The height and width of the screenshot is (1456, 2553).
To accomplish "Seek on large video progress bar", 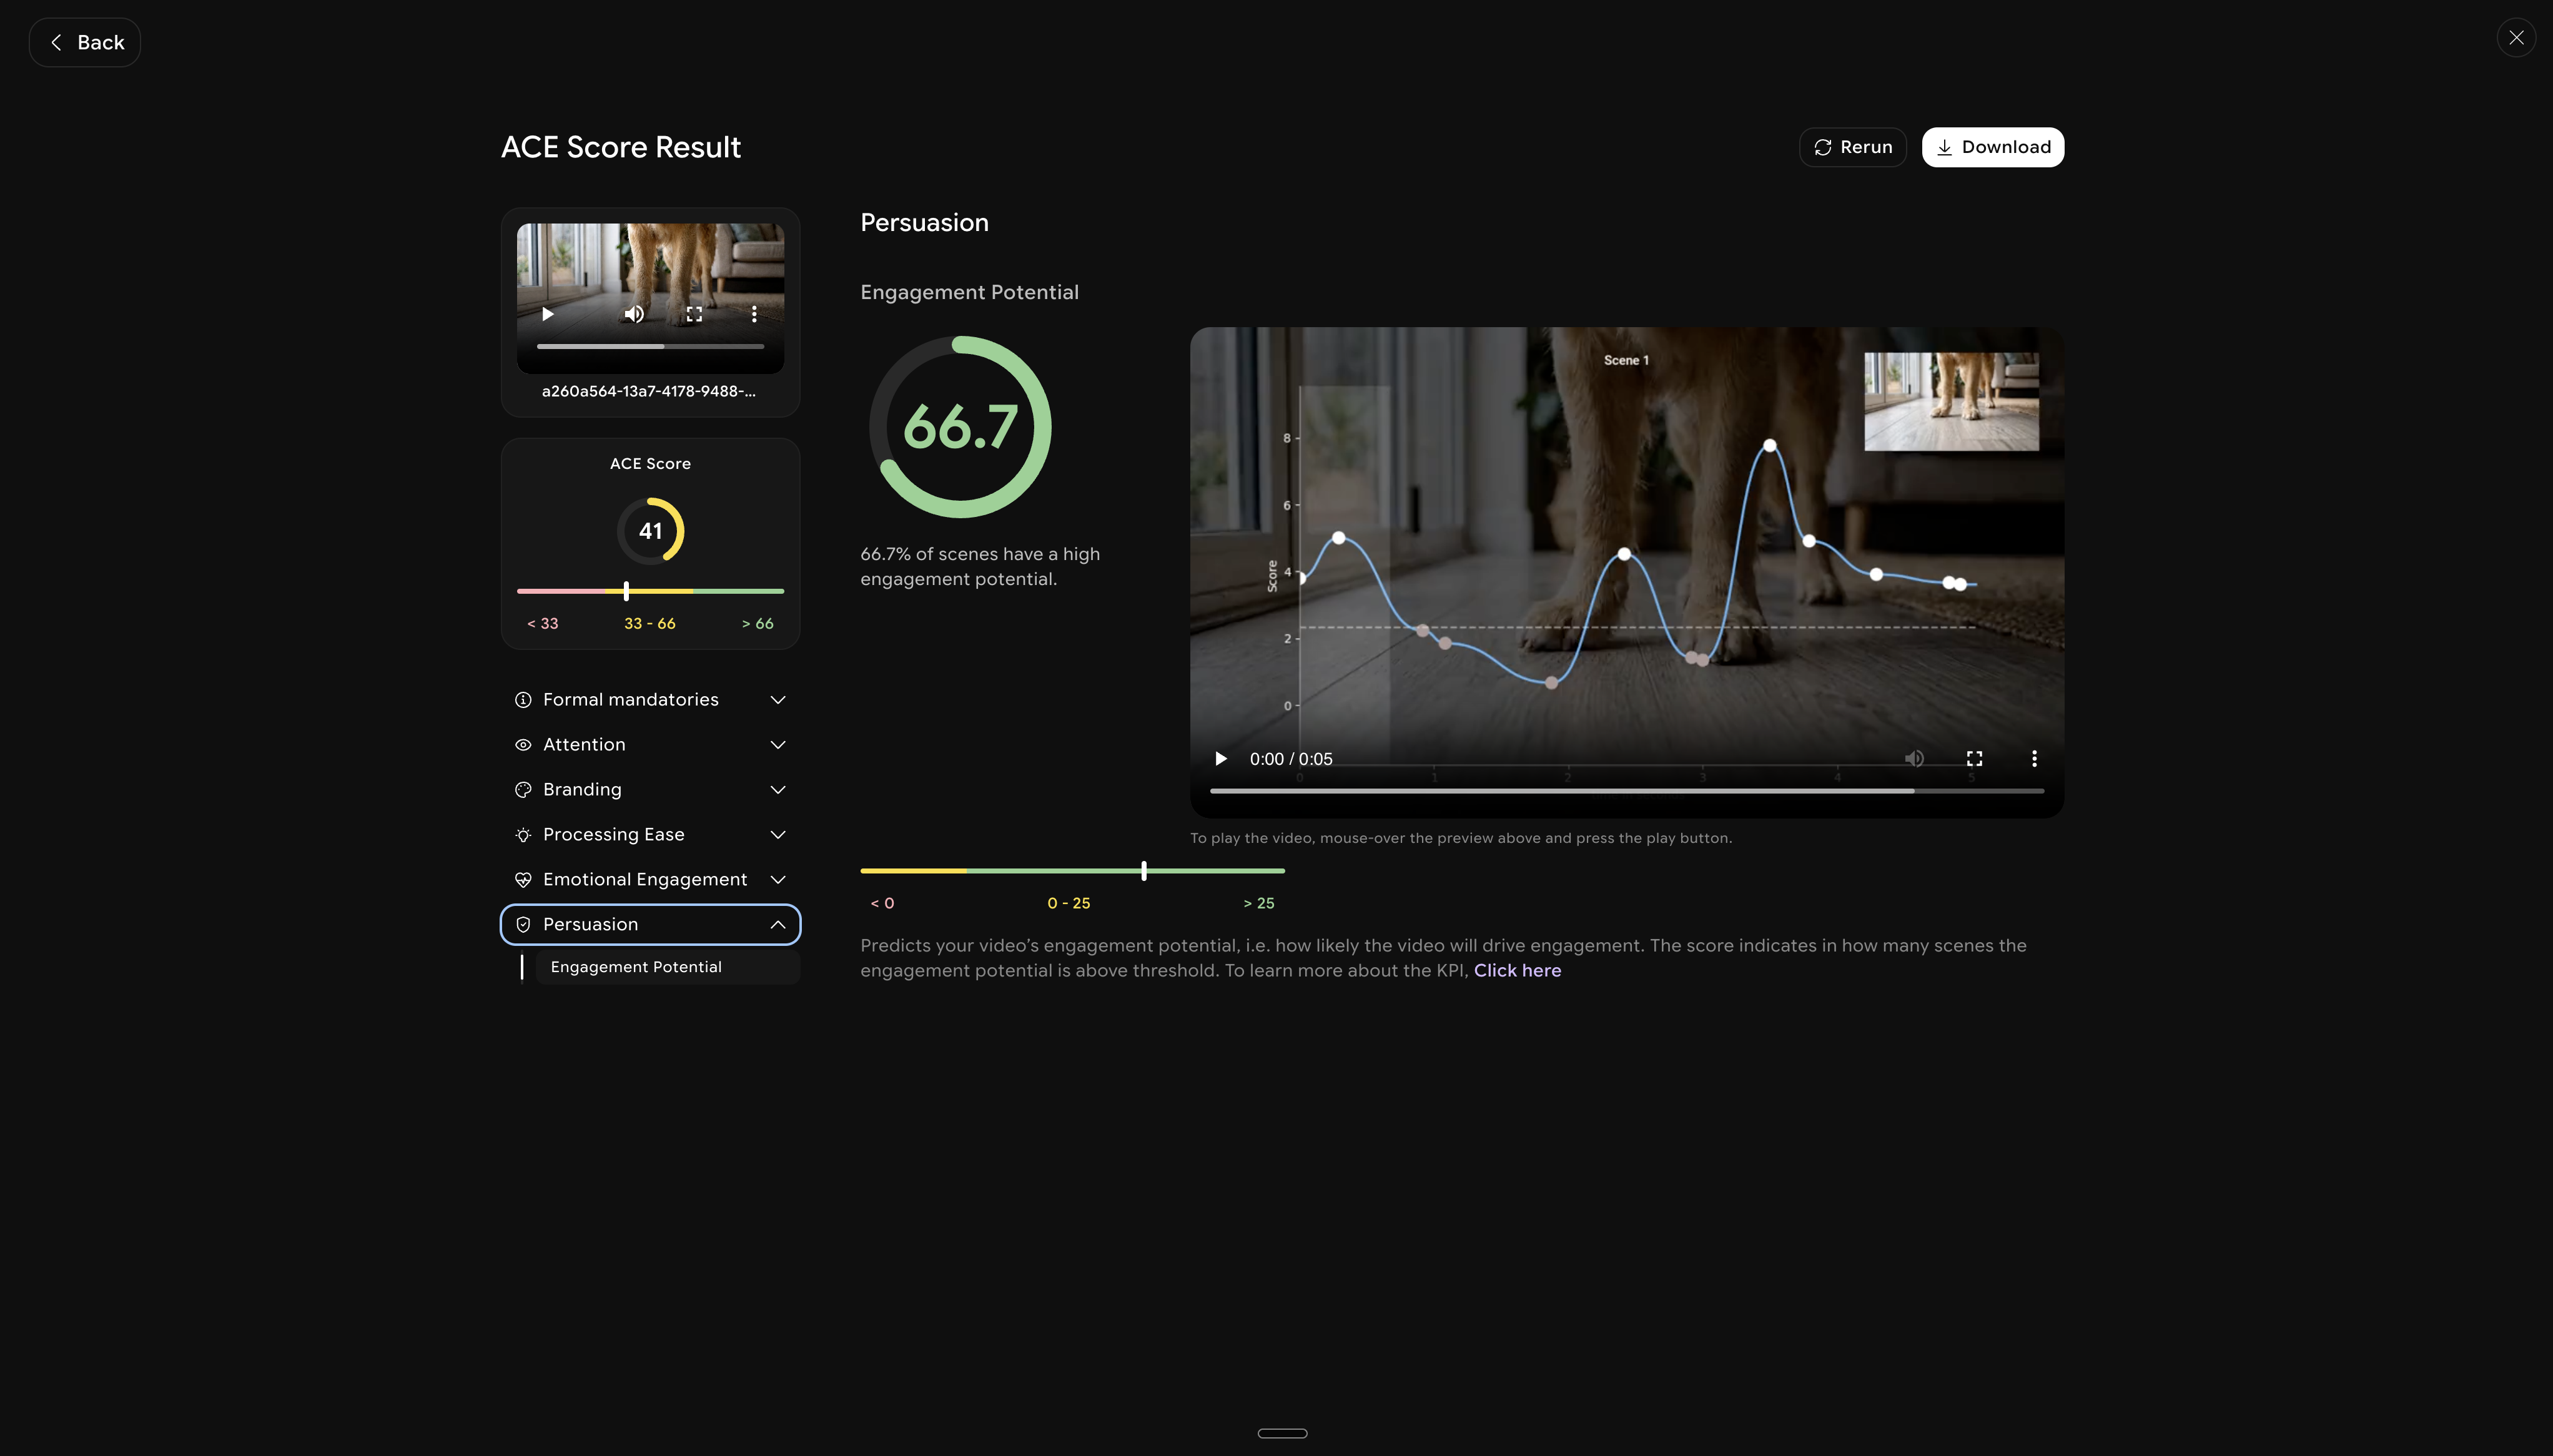I will [x=1627, y=791].
